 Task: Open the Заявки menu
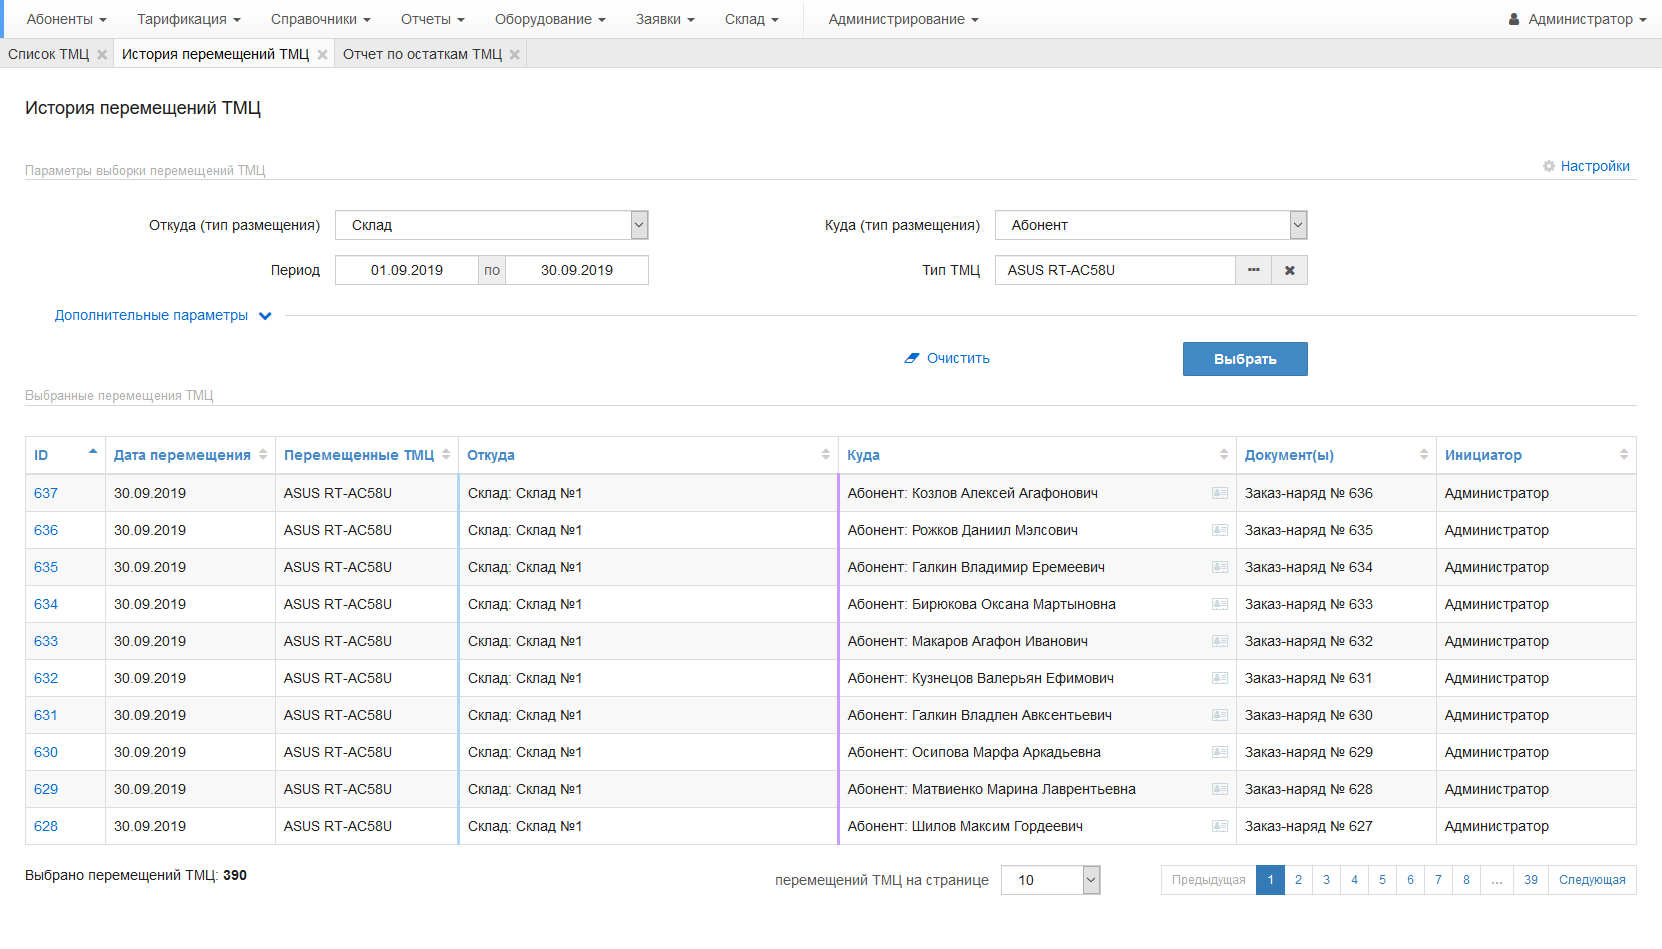point(665,19)
